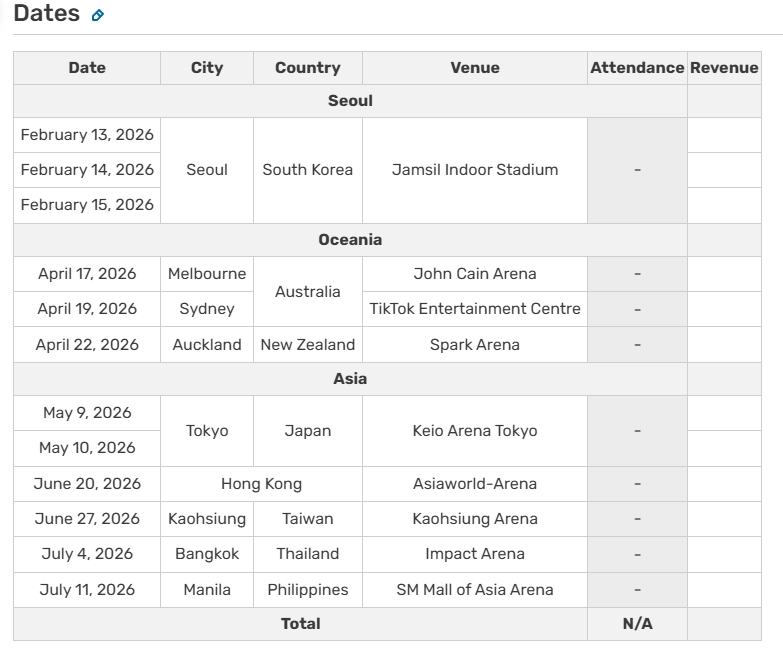This screenshot has width=783, height=654.
Task: Select the July 4, 2026 date cell
Action: 87,554
